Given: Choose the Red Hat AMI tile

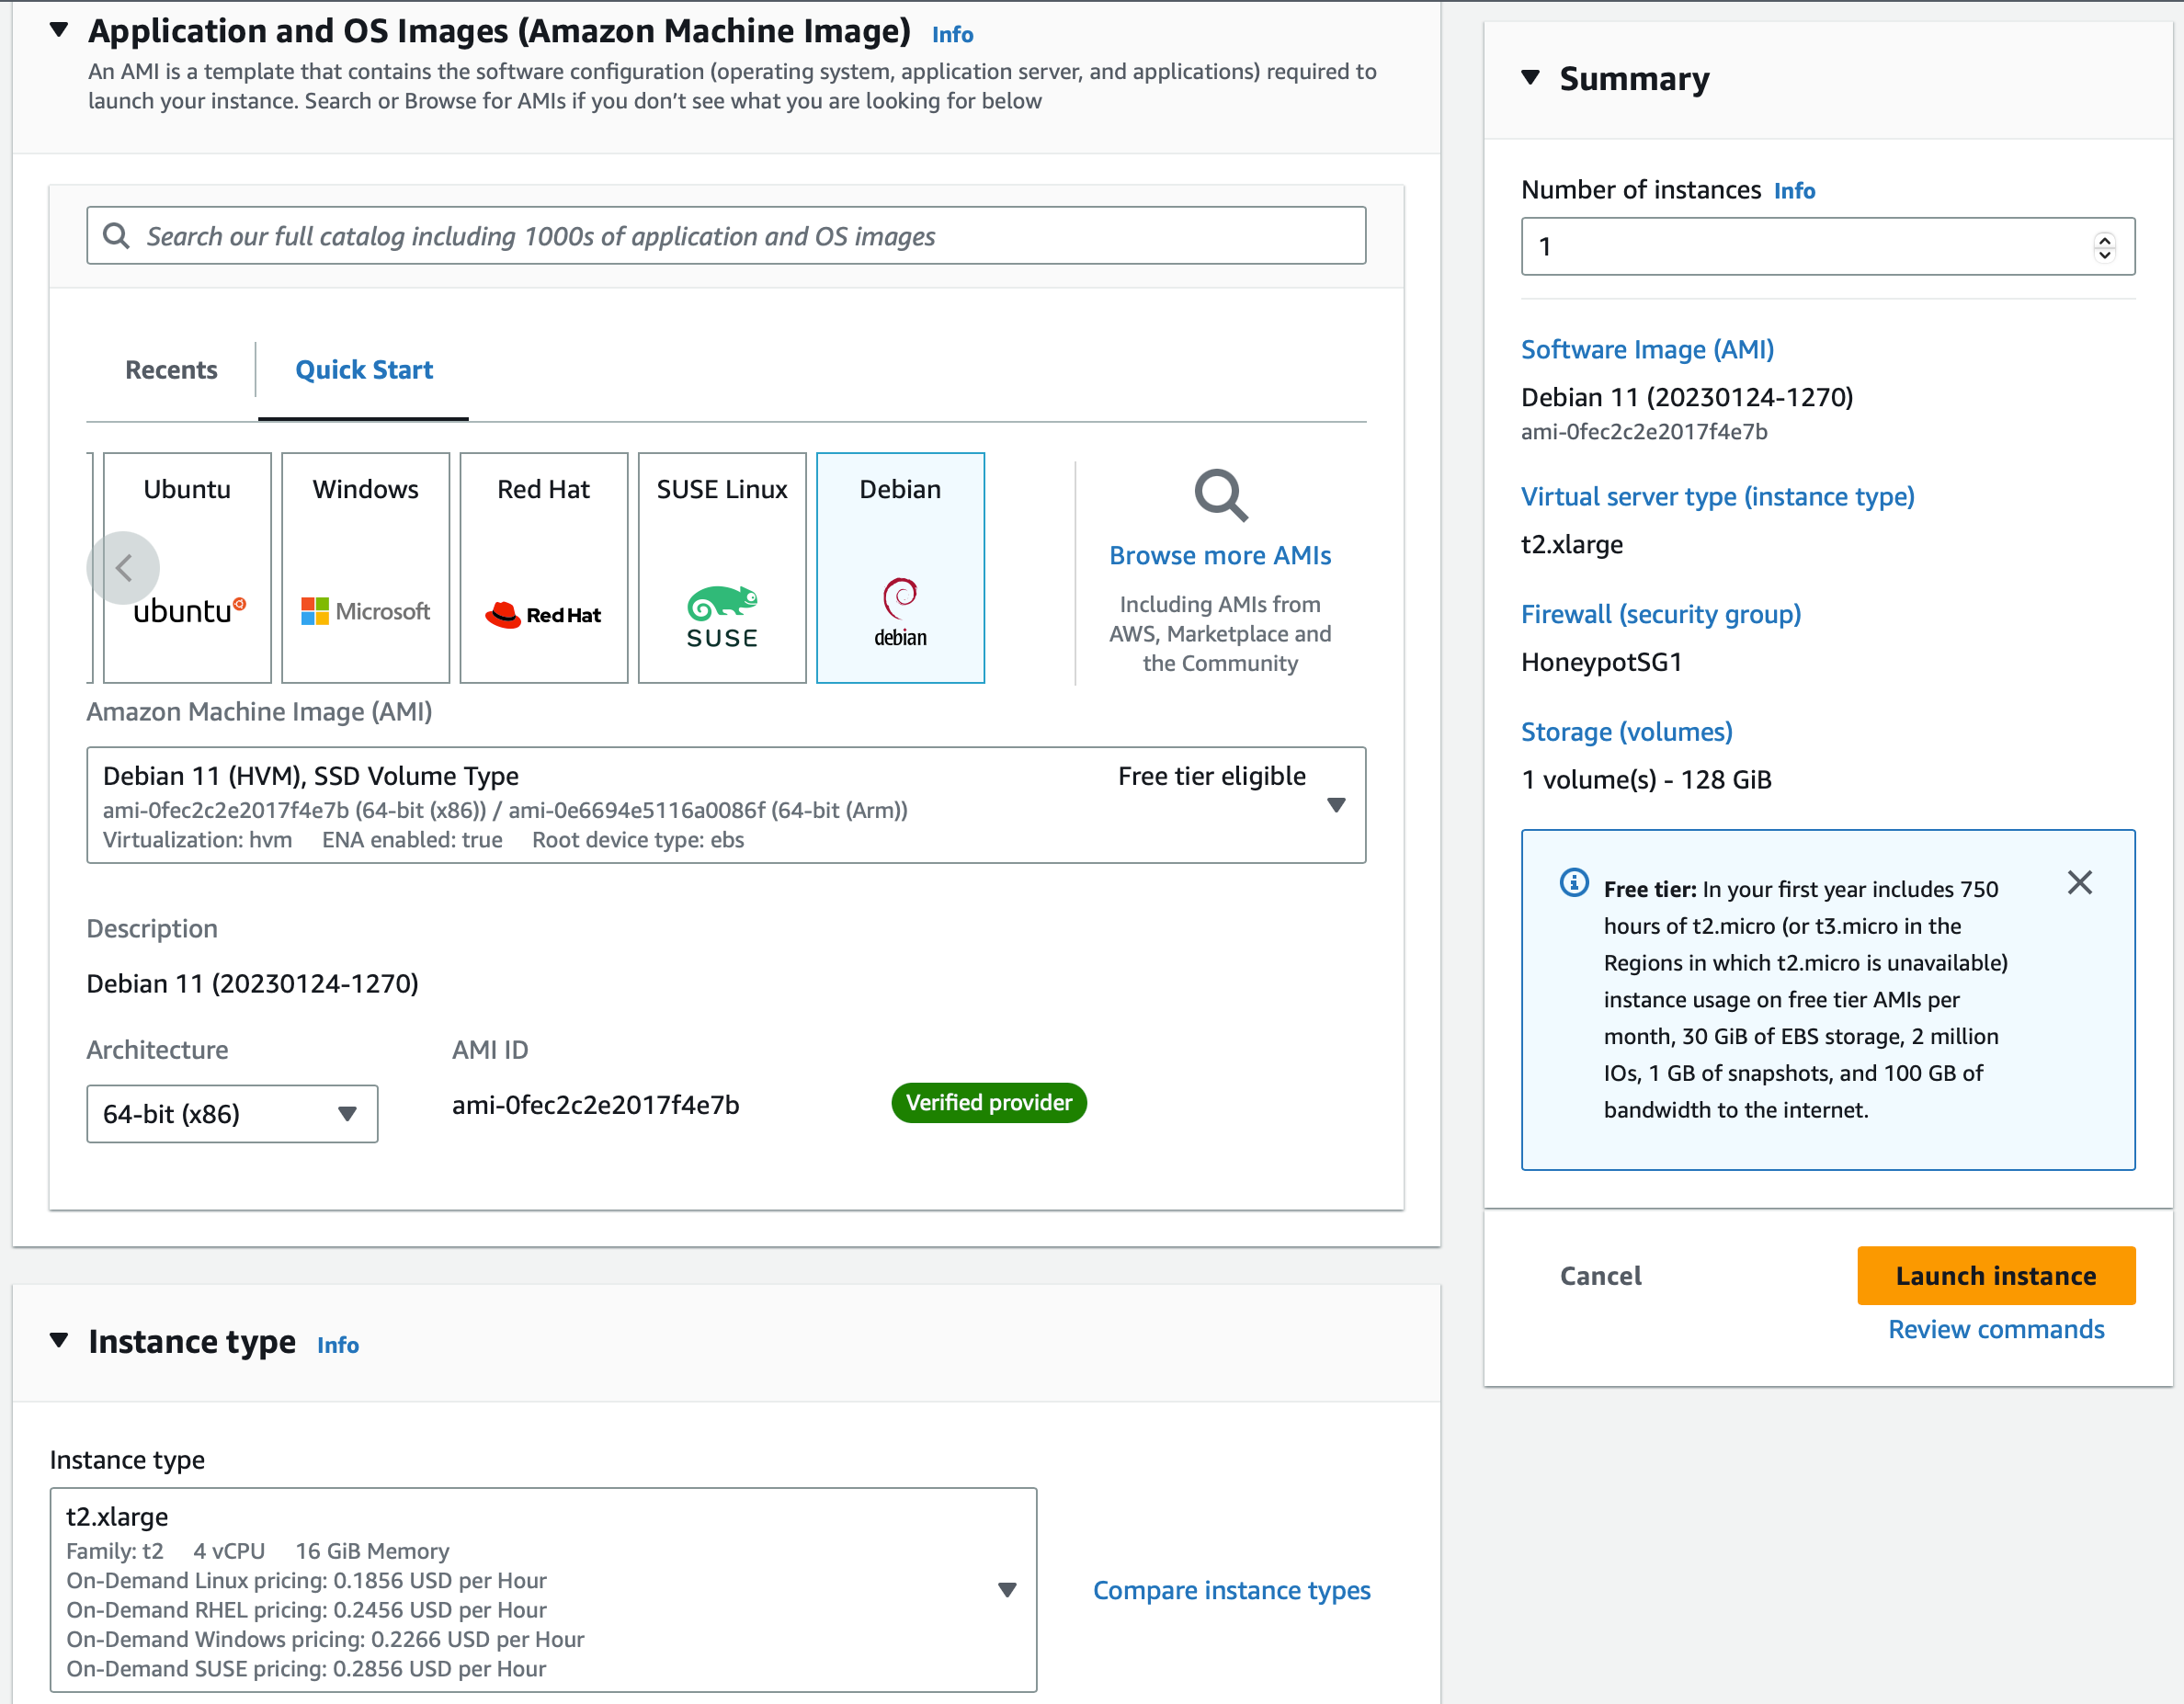Looking at the screenshot, I should tap(543, 567).
